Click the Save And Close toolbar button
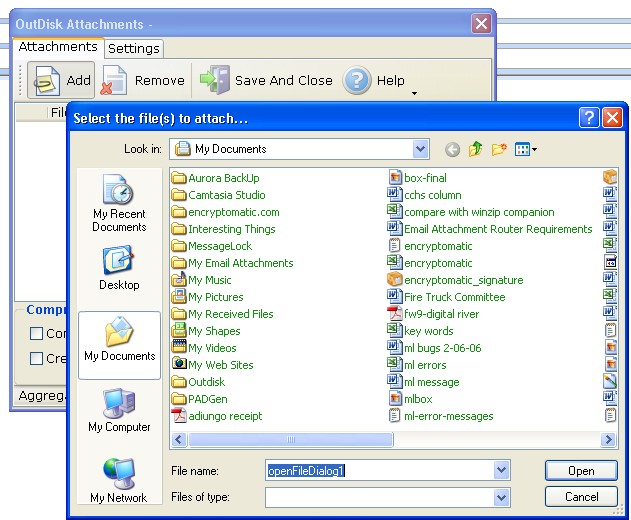This screenshot has width=631, height=520. point(266,80)
